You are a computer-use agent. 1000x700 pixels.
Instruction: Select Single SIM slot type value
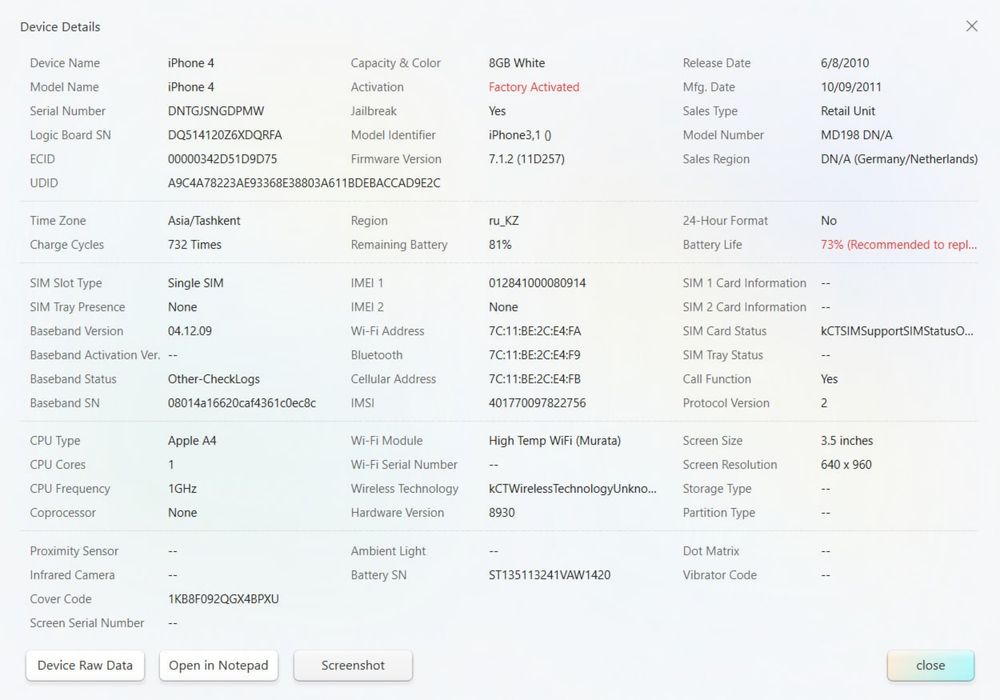coord(195,283)
